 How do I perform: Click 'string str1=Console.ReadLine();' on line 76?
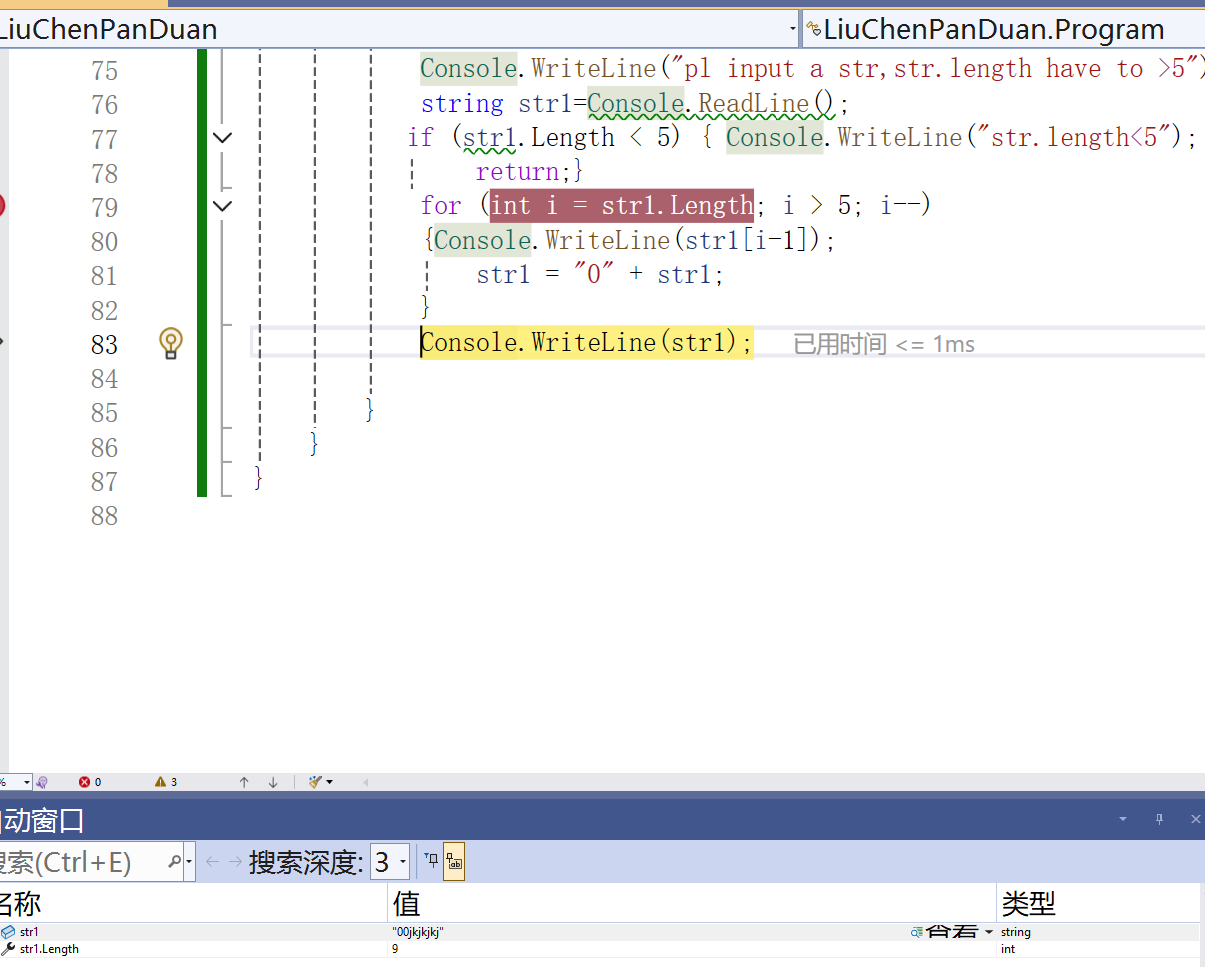pyautogui.click(x=634, y=103)
